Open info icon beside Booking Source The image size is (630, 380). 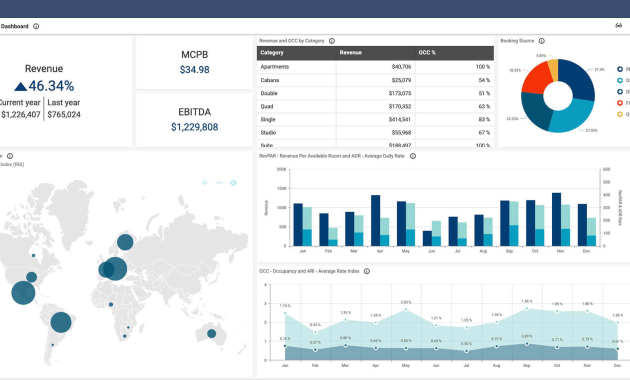(x=542, y=41)
